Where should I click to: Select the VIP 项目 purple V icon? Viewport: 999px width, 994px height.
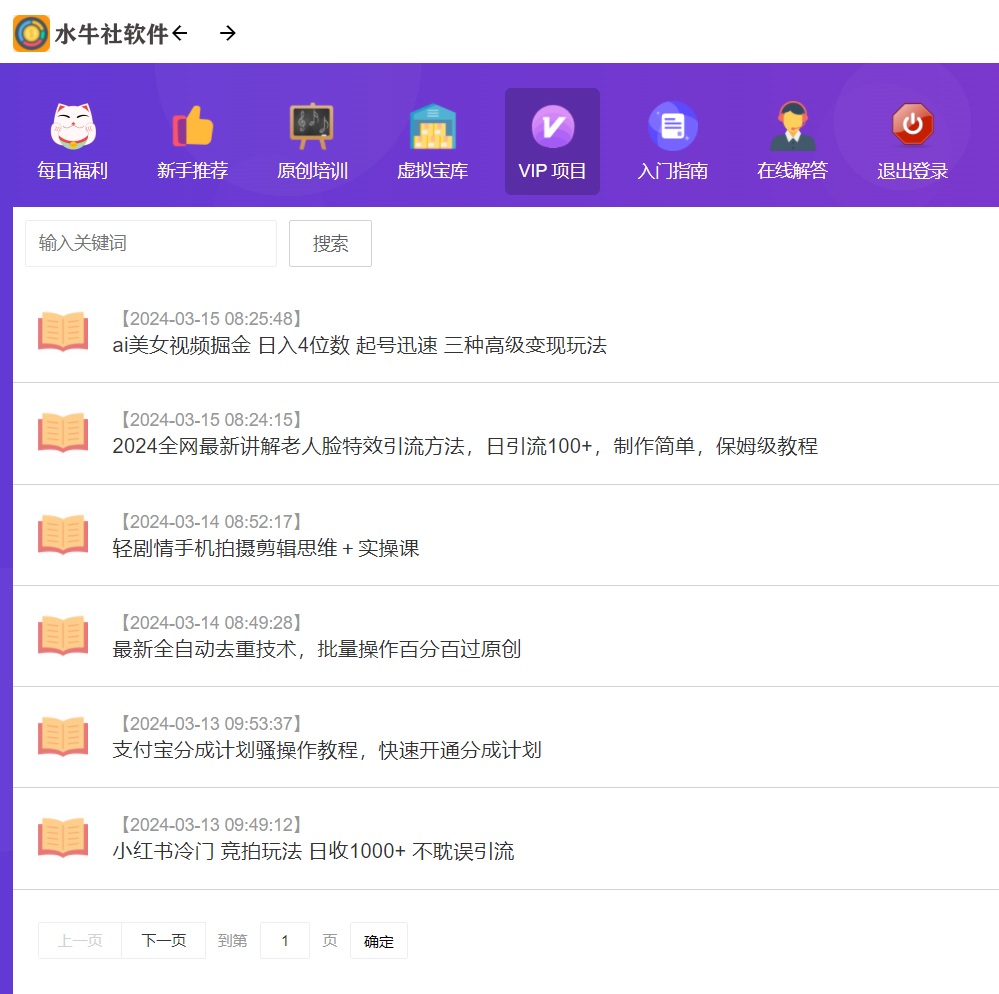pos(552,126)
